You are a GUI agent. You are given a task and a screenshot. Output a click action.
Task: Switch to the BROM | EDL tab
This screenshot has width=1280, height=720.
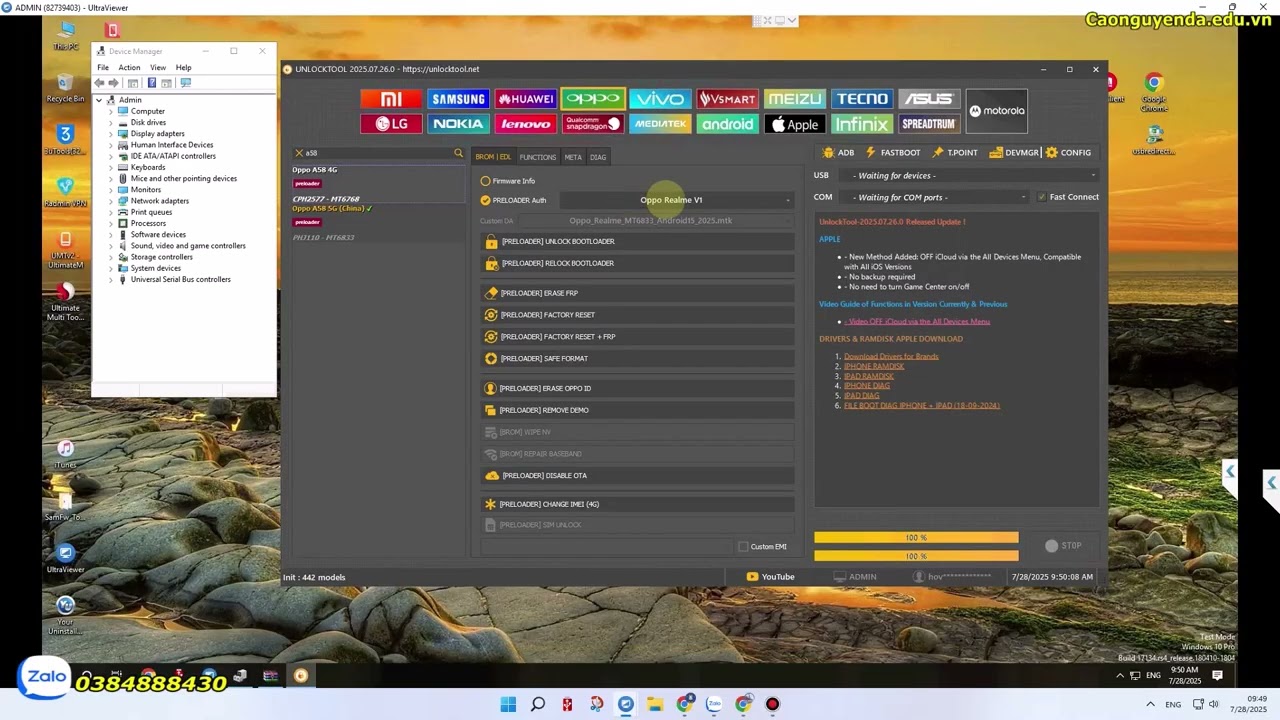[493, 157]
